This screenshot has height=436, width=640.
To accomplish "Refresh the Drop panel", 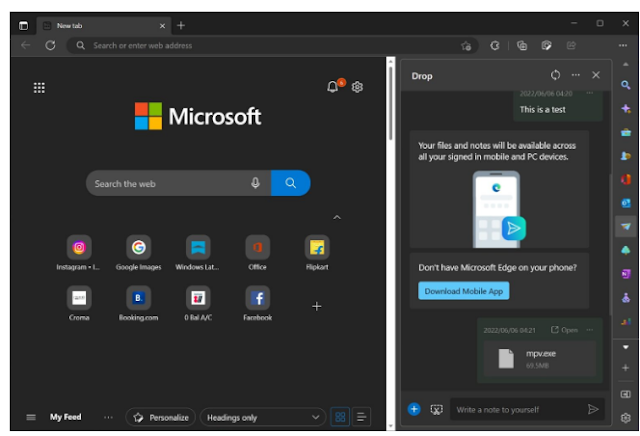I will (555, 75).
